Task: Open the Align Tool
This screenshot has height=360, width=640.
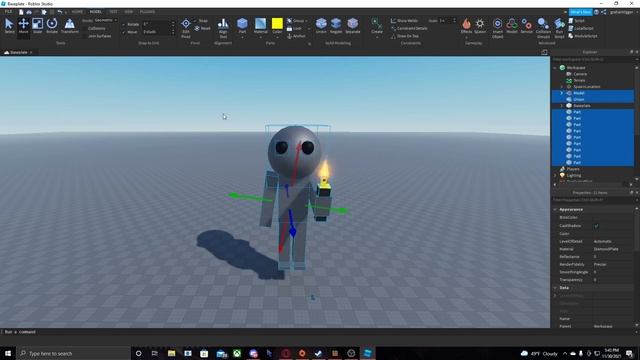Action: [x=223, y=27]
